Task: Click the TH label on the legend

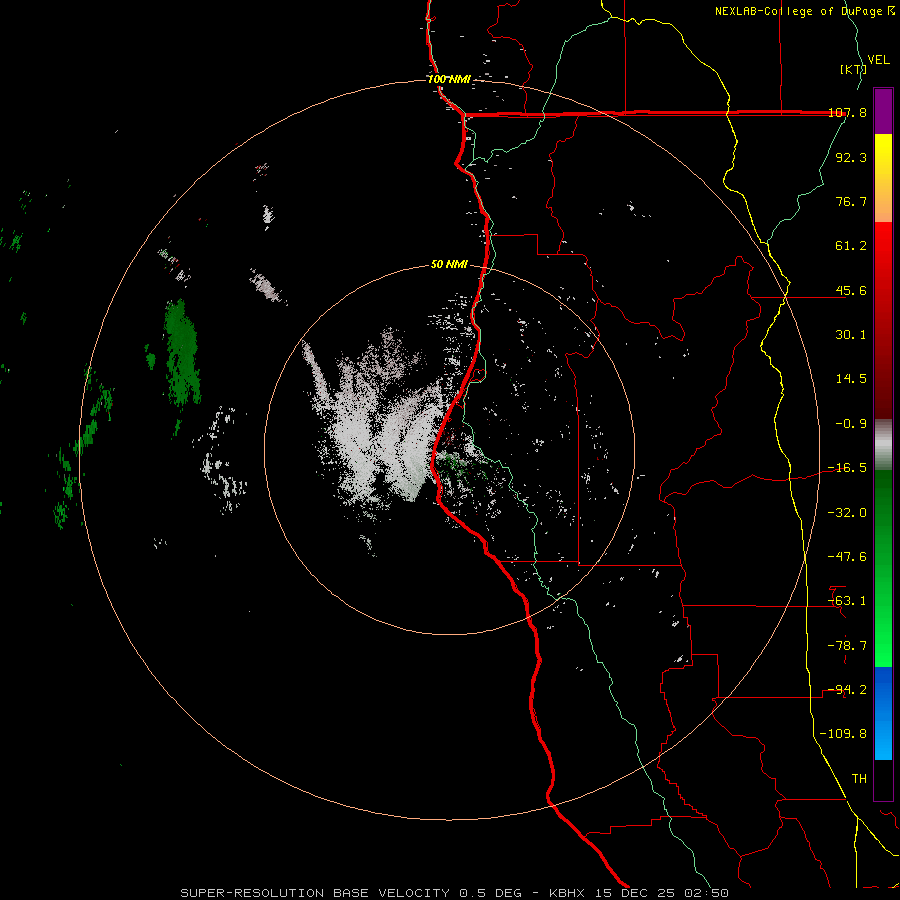Action: click(859, 779)
